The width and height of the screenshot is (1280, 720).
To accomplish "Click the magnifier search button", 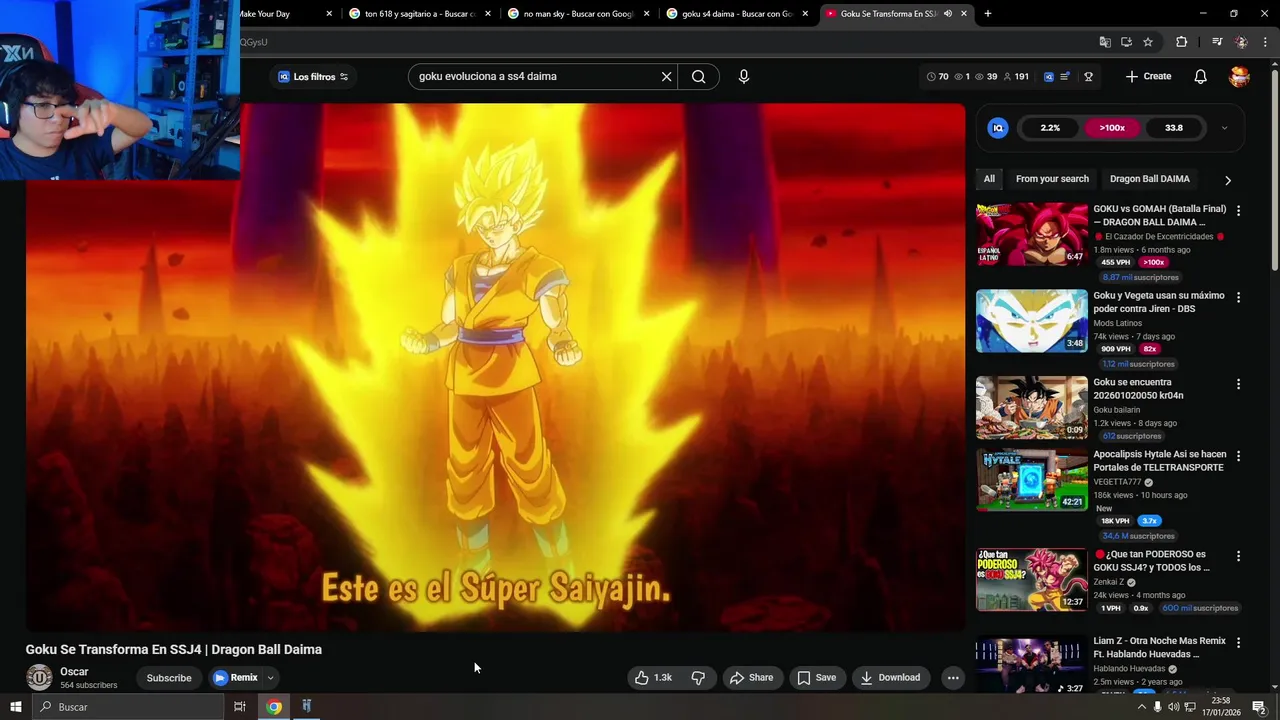I will [698, 76].
